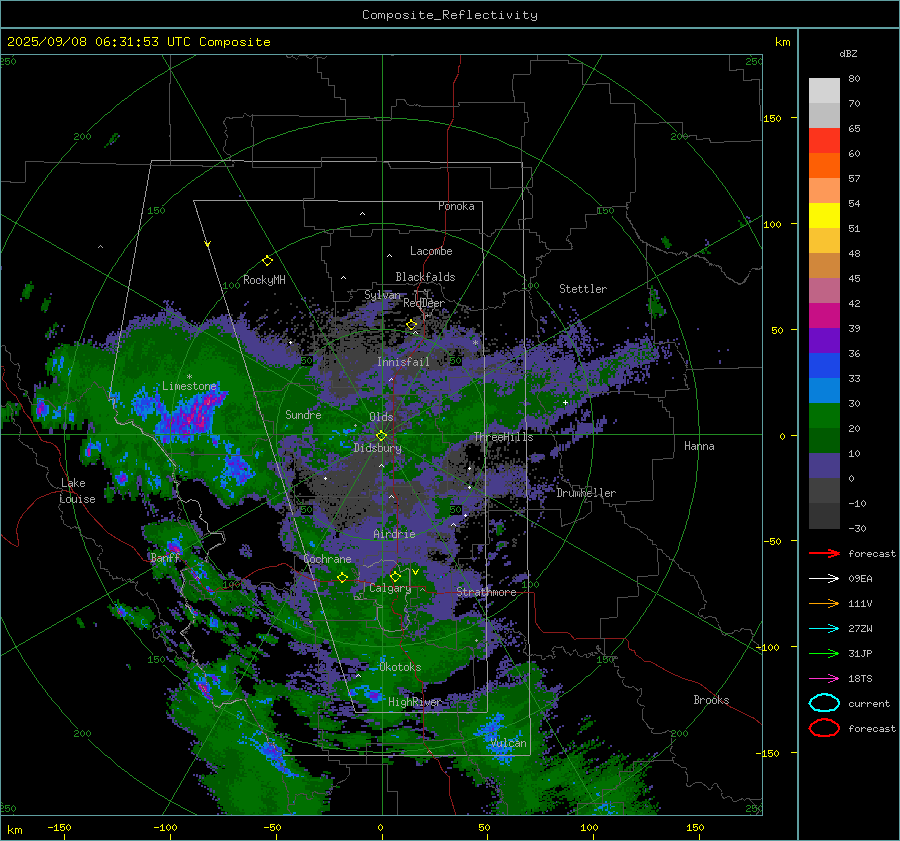Click the red 60 dBZ color swatch

tap(824, 141)
